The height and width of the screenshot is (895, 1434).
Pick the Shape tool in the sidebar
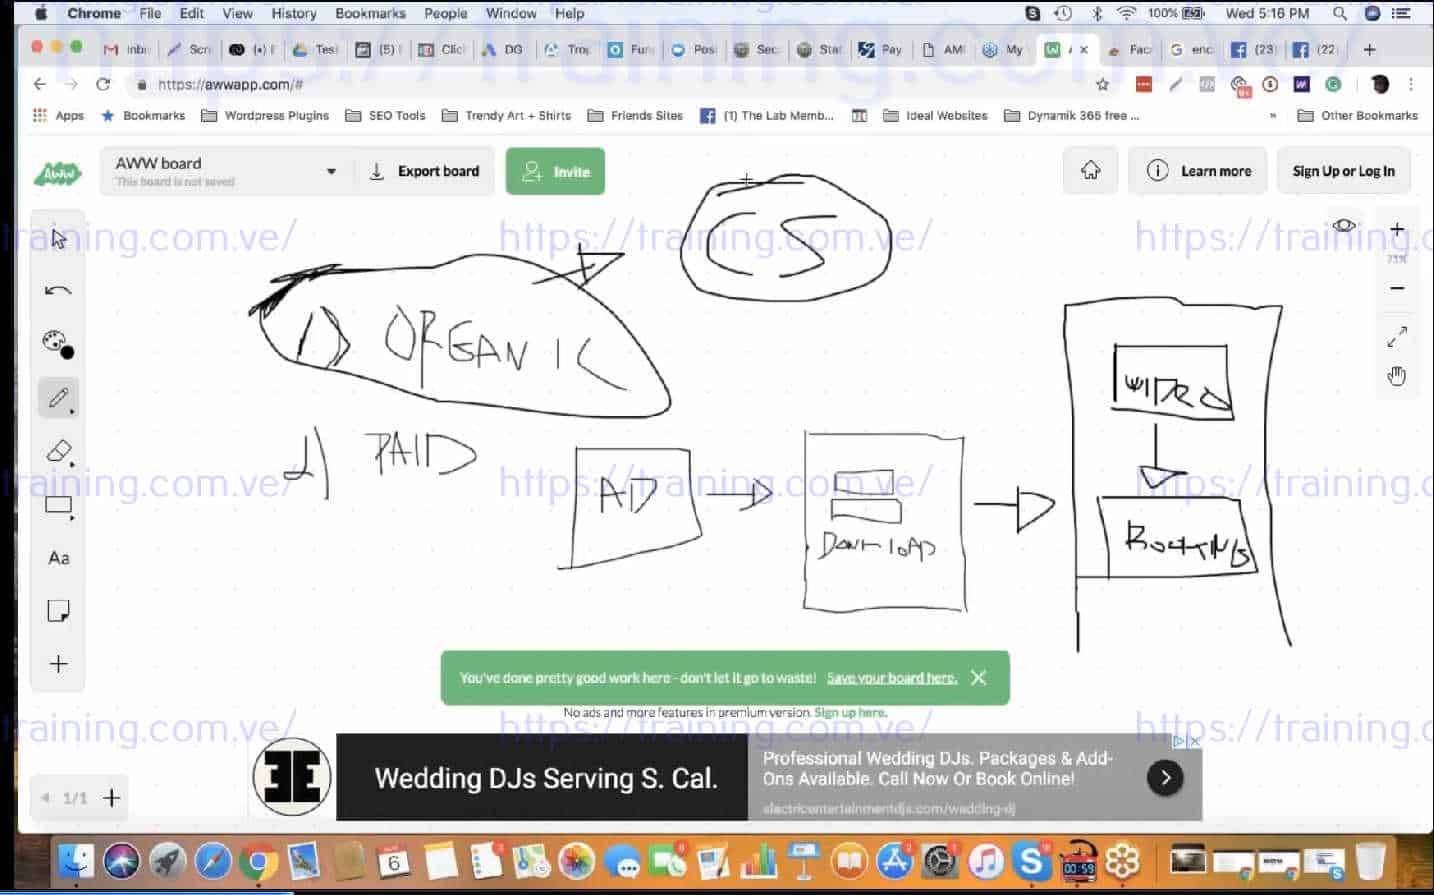click(x=57, y=505)
